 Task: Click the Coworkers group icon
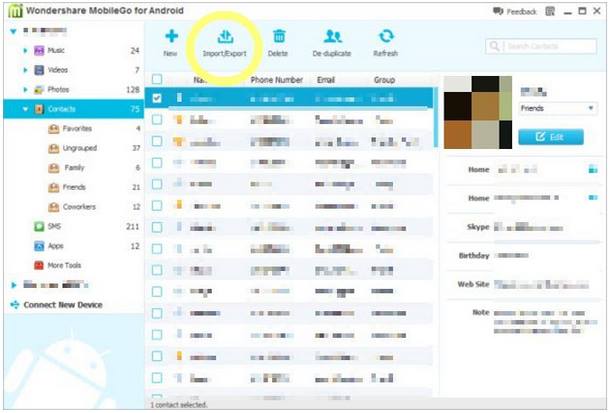[53, 207]
